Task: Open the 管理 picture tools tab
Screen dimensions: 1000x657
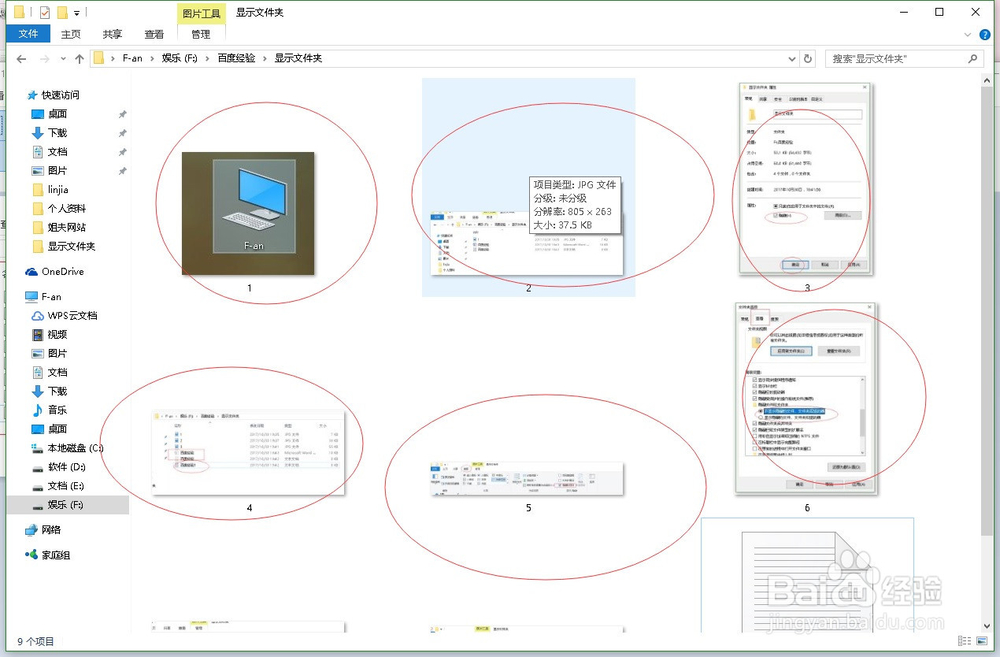Action: tap(200, 34)
